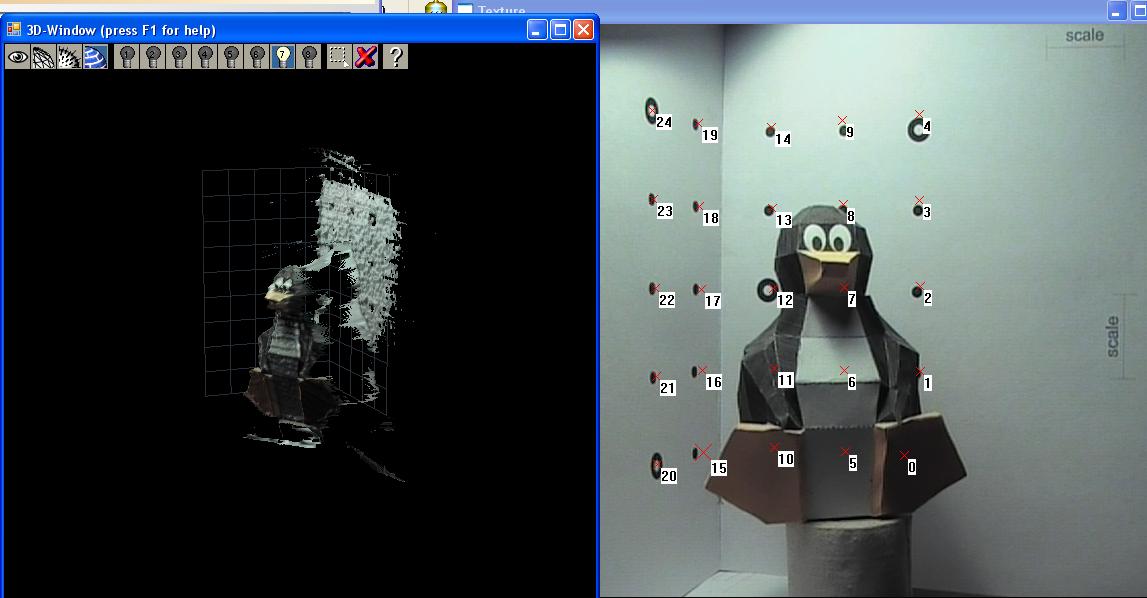Select marker label 15 in Texture window
The width and height of the screenshot is (1147, 598).
click(x=718, y=468)
